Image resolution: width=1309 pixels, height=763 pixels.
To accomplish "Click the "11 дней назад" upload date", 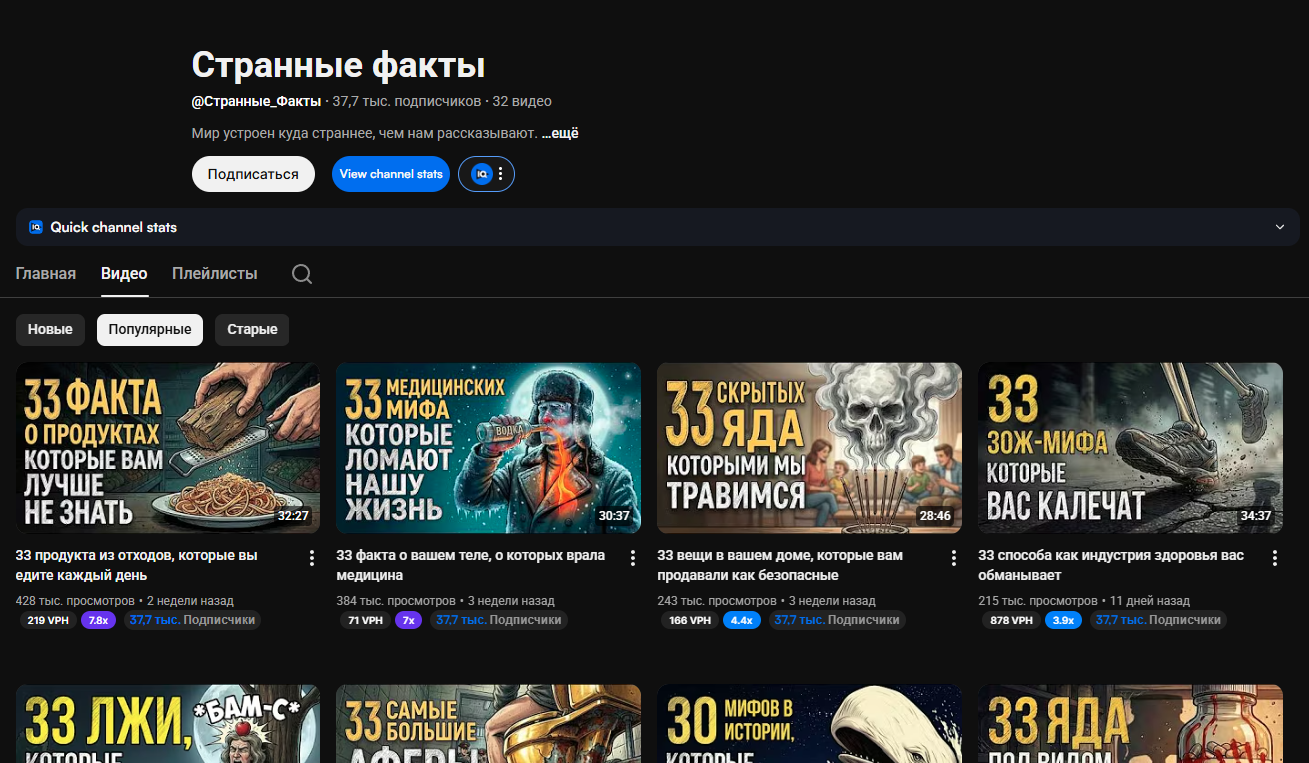I will [x=1149, y=601].
